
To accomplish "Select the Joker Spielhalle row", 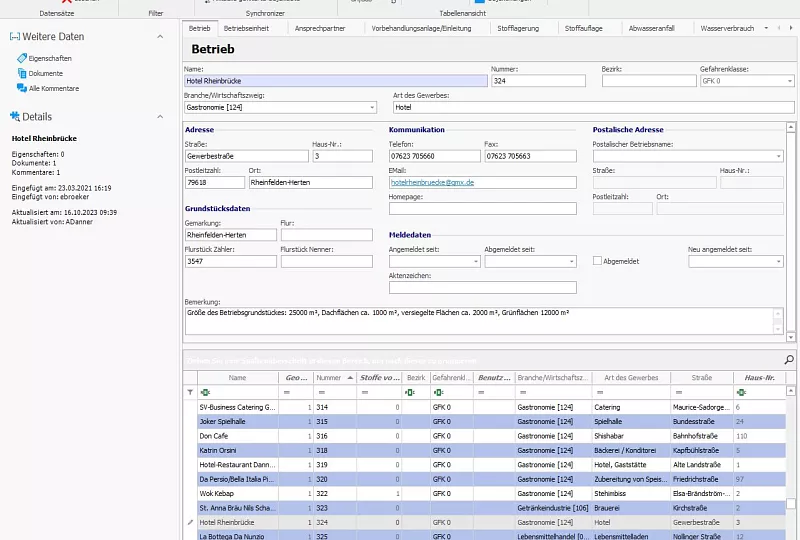I will [x=491, y=422].
